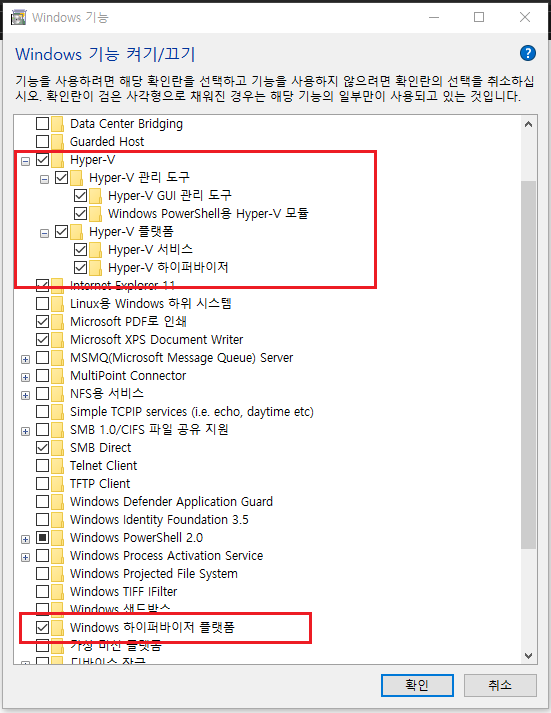The height and width of the screenshot is (713, 551).
Task: Collapse the Hyper-V 관리 도구 node
Action: tap(44, 179)
